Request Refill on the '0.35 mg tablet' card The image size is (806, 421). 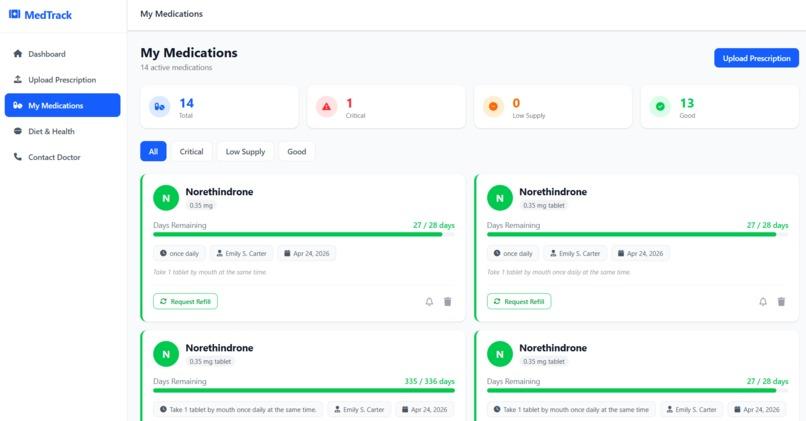(519, 301)
